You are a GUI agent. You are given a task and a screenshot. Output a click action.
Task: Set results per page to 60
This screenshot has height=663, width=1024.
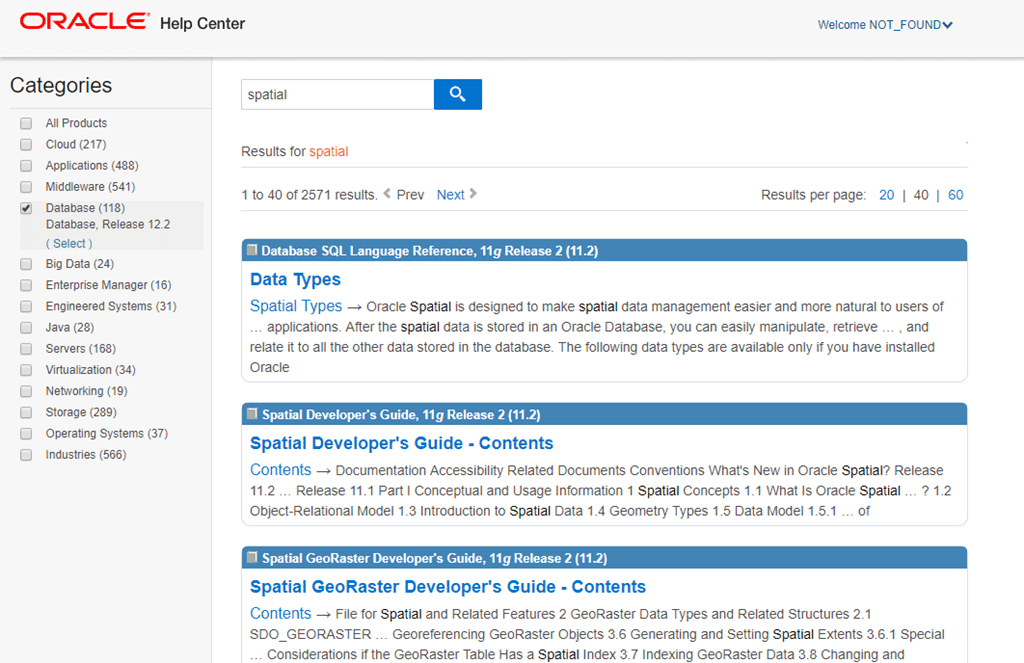point(955,195)
